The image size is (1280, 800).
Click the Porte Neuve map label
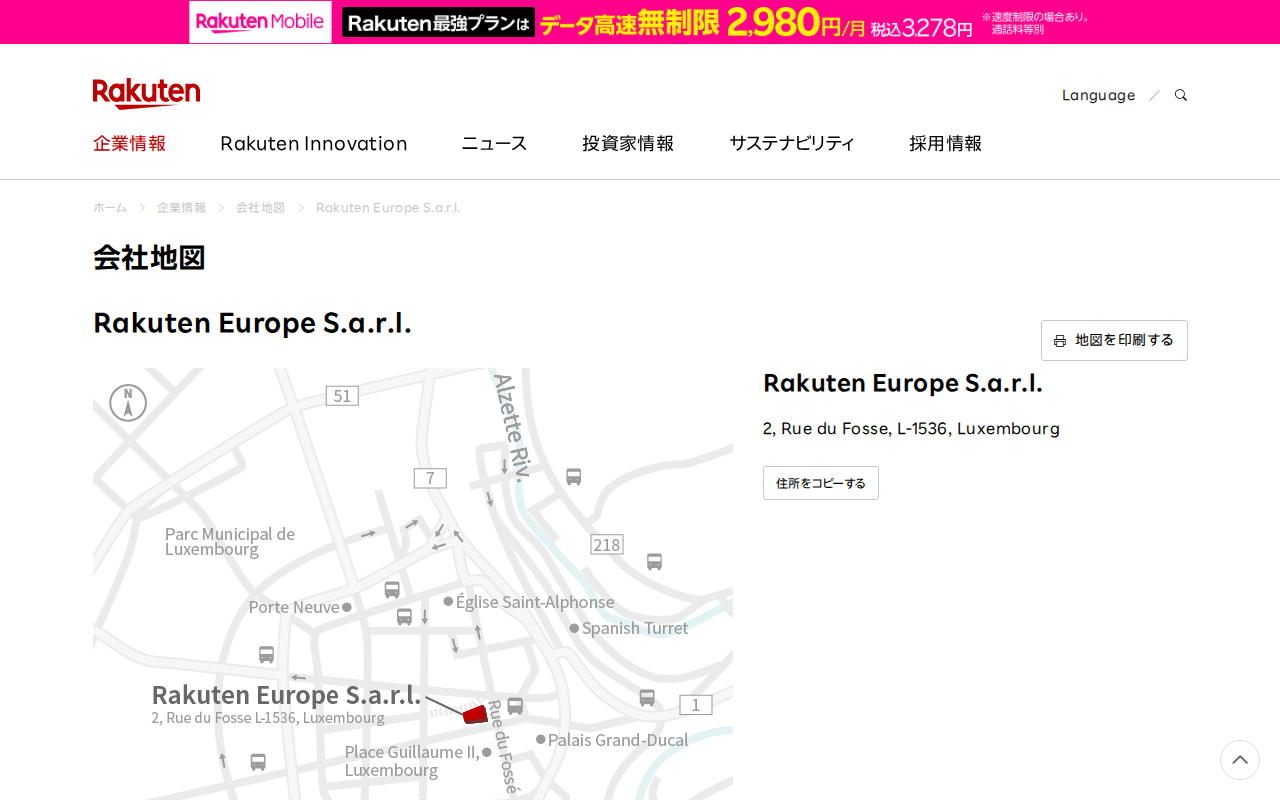point(294,607)
